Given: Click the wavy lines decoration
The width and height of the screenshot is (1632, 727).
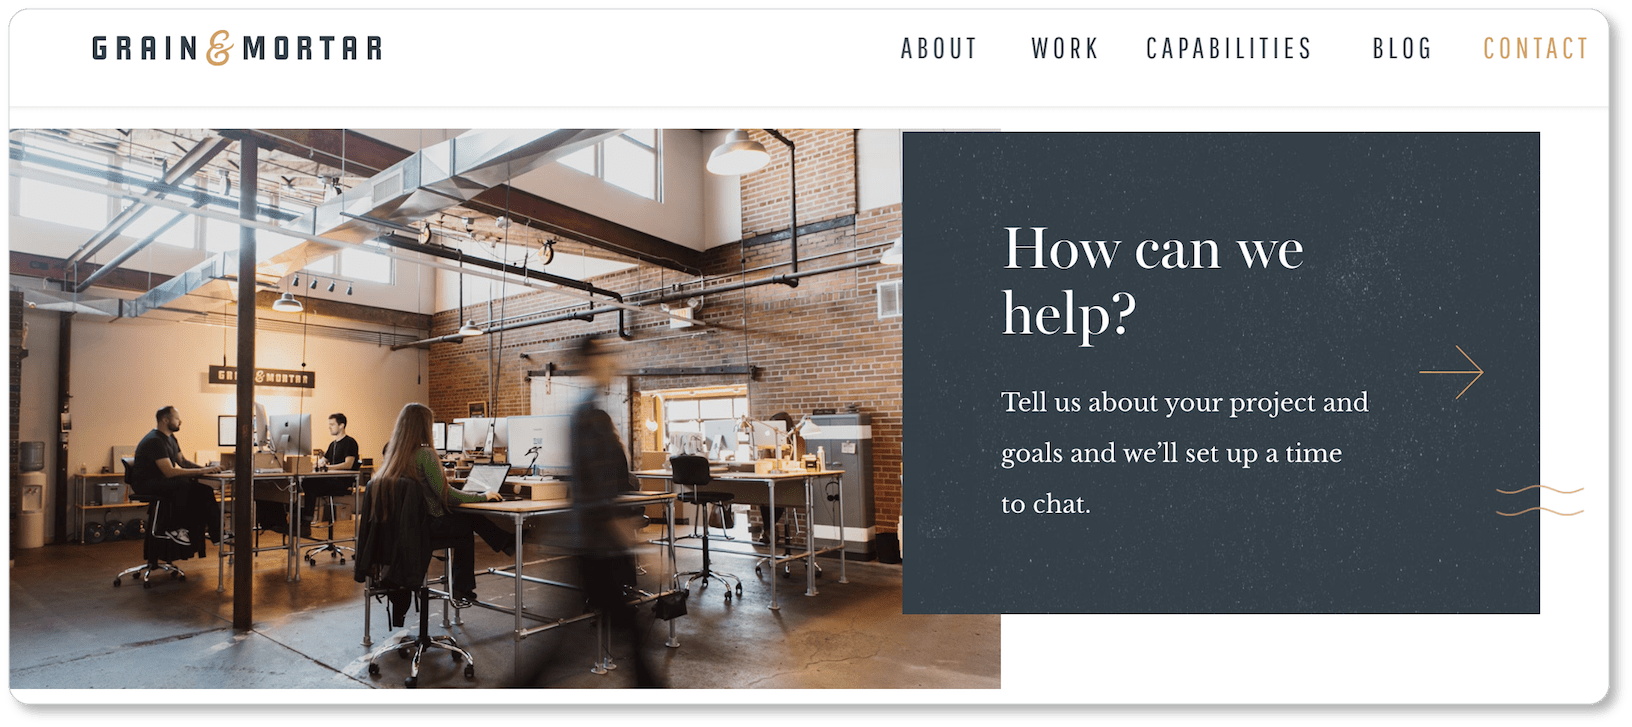Looking at the screenshot, I should [x=1540, y=500].
